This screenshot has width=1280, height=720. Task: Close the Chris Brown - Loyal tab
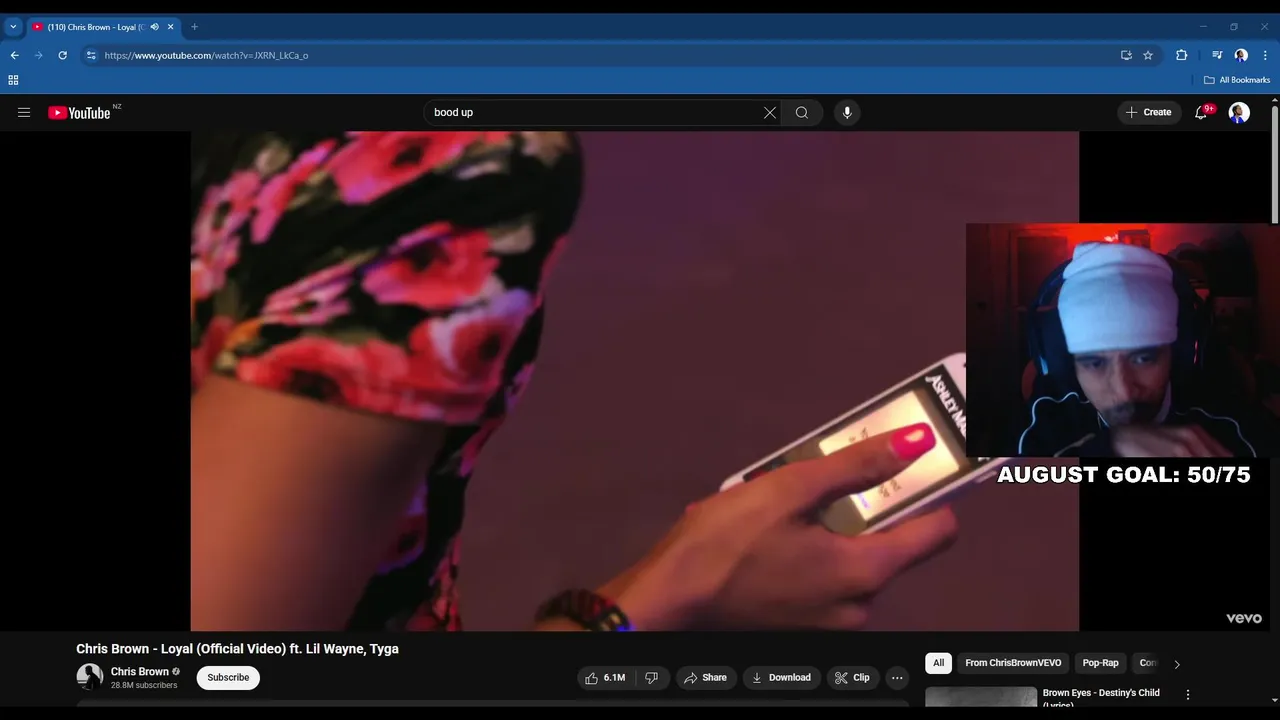tap(172, 27)
